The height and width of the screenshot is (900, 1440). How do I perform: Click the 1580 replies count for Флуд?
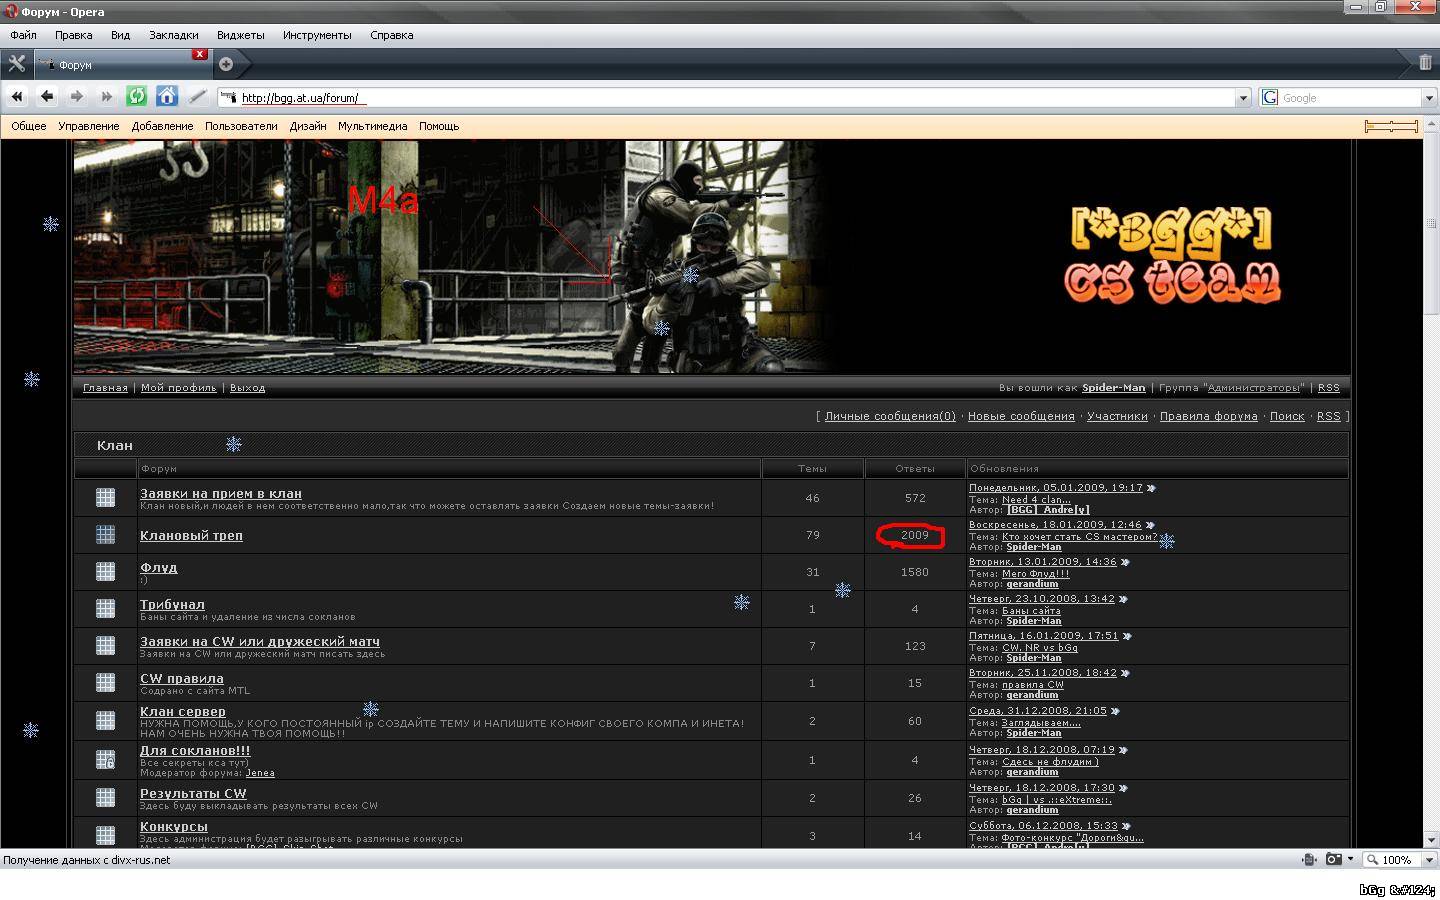click(914, 572)
